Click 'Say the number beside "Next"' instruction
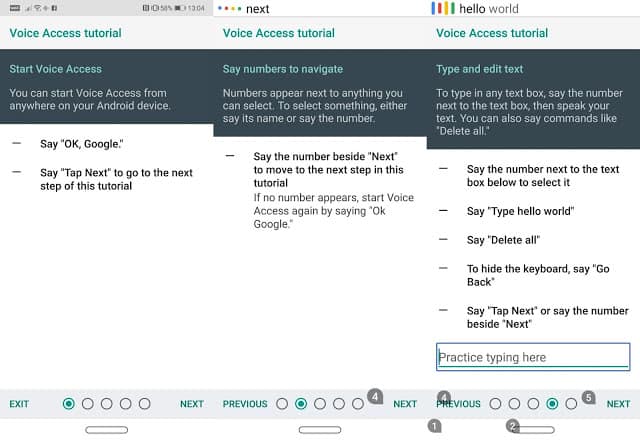Screen dimensions: 640x442 pos(329,169)
